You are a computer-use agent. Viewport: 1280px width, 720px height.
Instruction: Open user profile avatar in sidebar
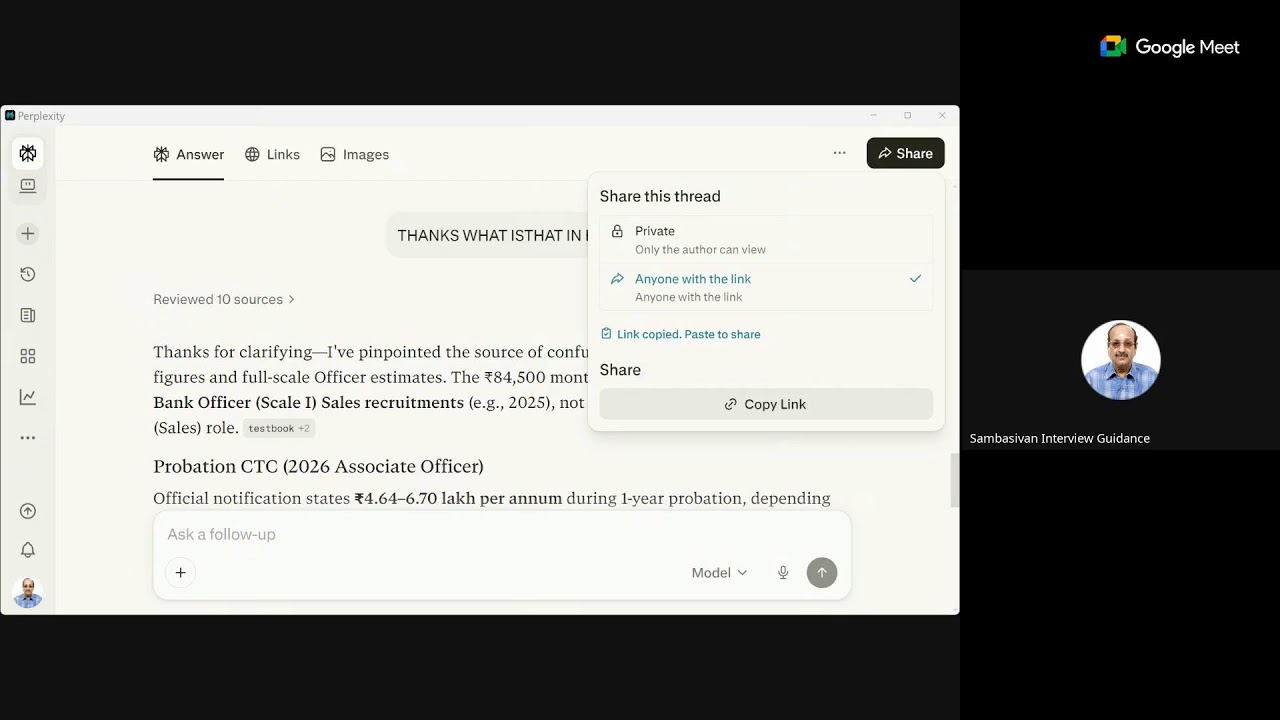coord(28,592)
